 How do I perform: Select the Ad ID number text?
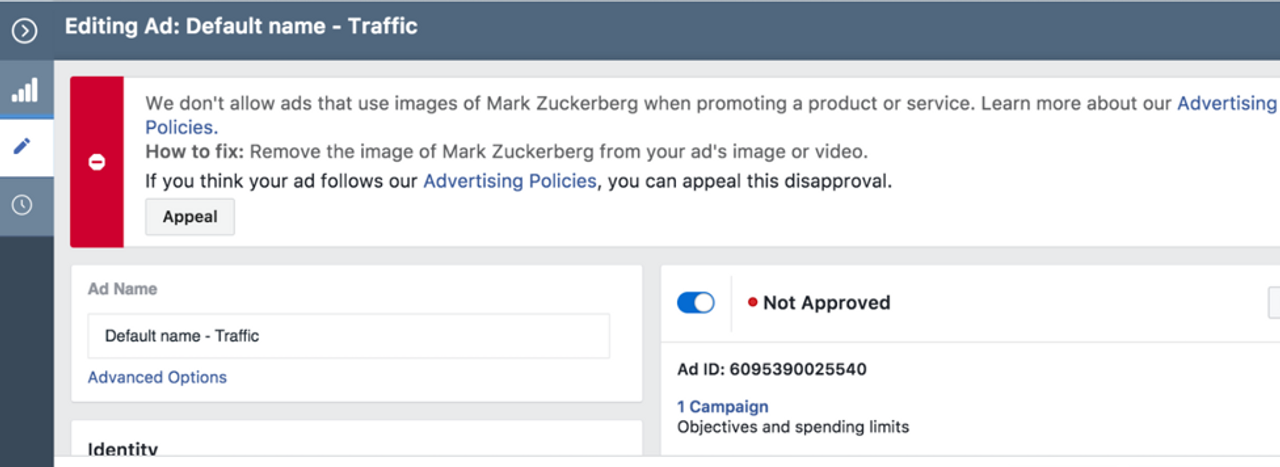point(798,369)
